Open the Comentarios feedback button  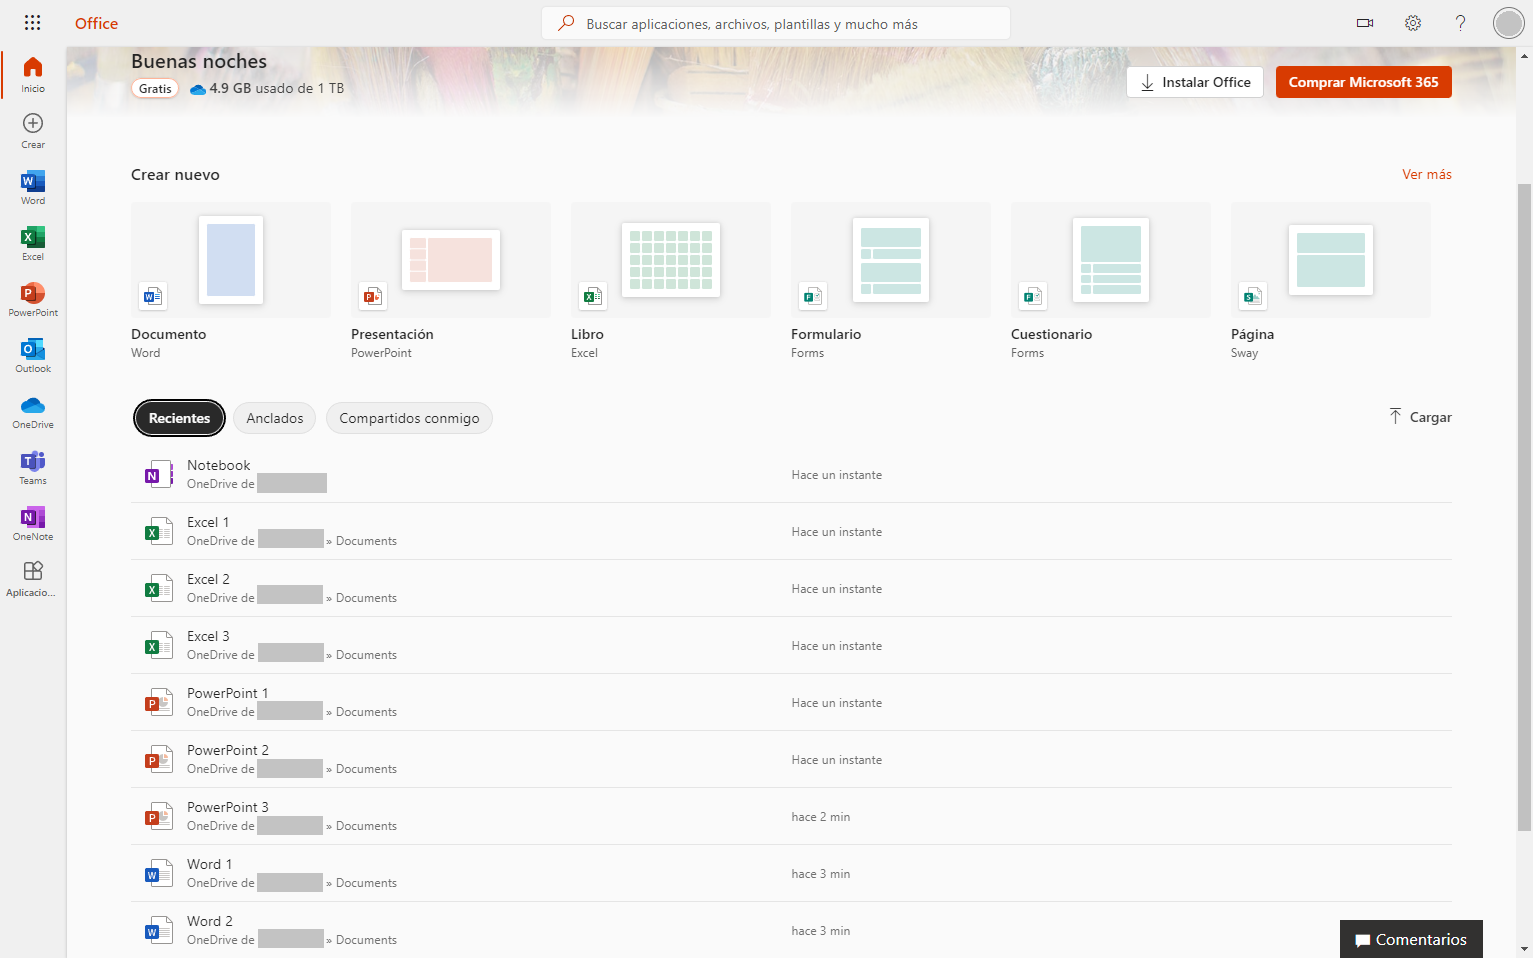click(x=1410, y=939)
